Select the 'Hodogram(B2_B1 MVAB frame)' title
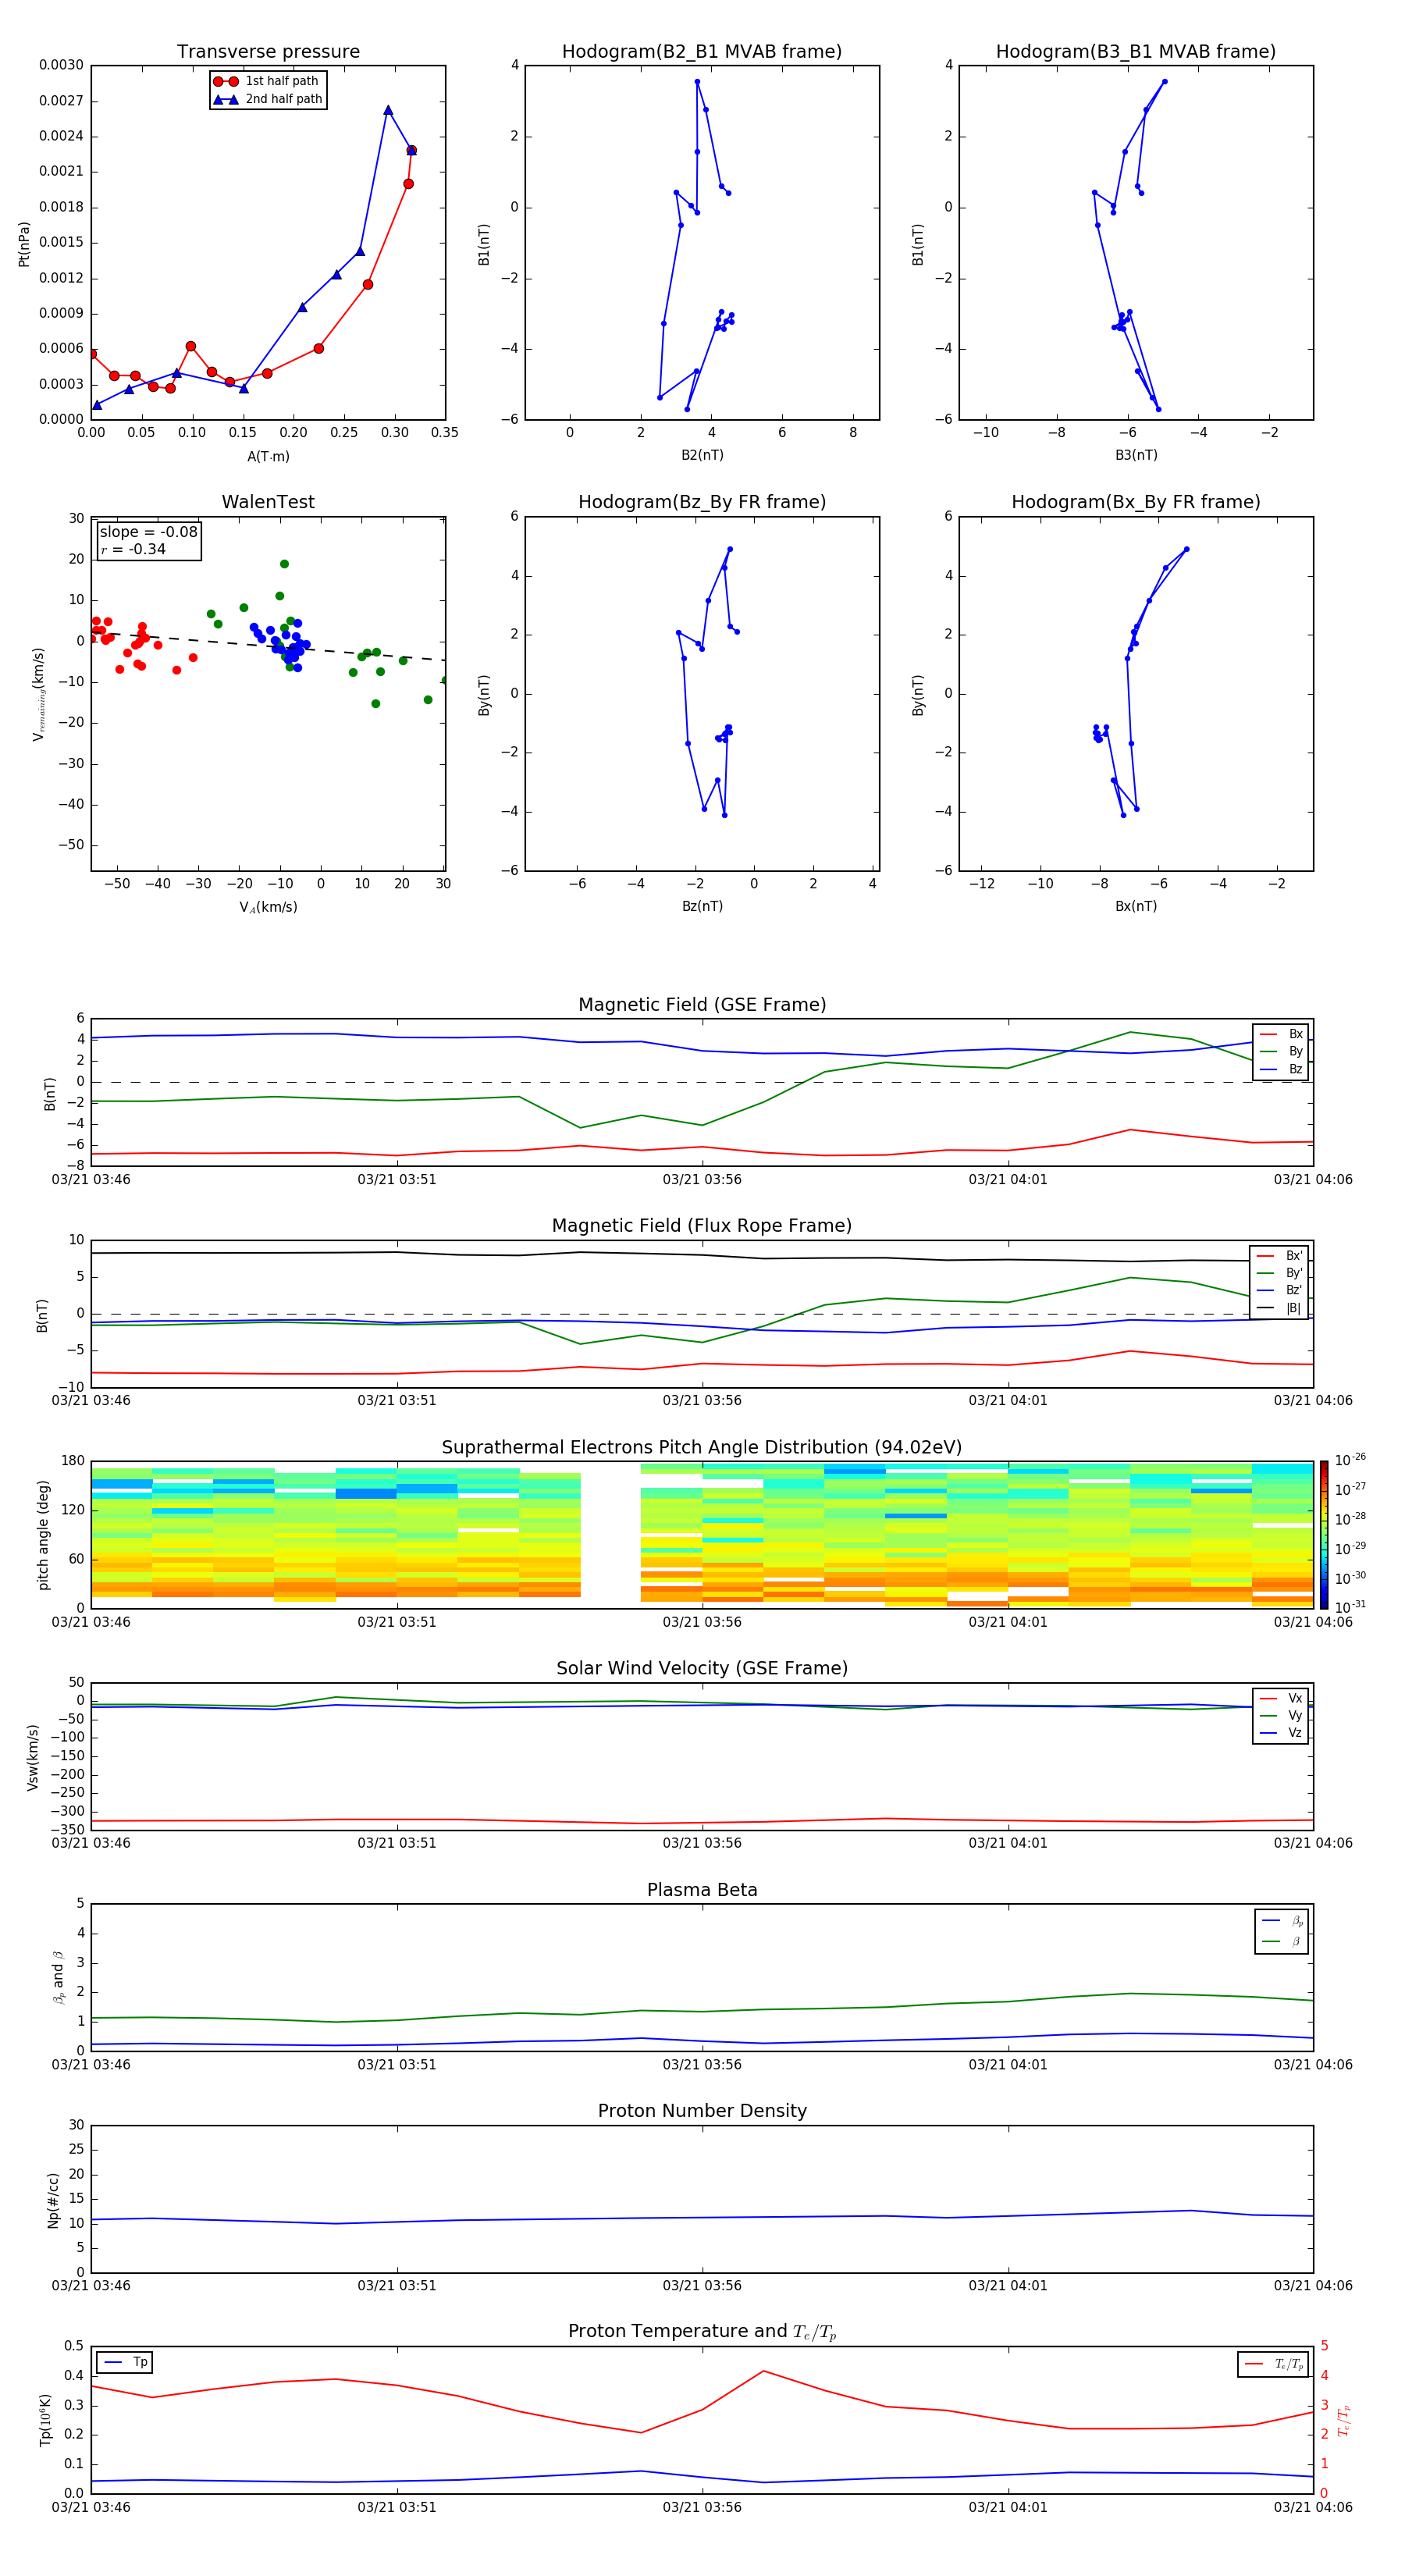 702,52
